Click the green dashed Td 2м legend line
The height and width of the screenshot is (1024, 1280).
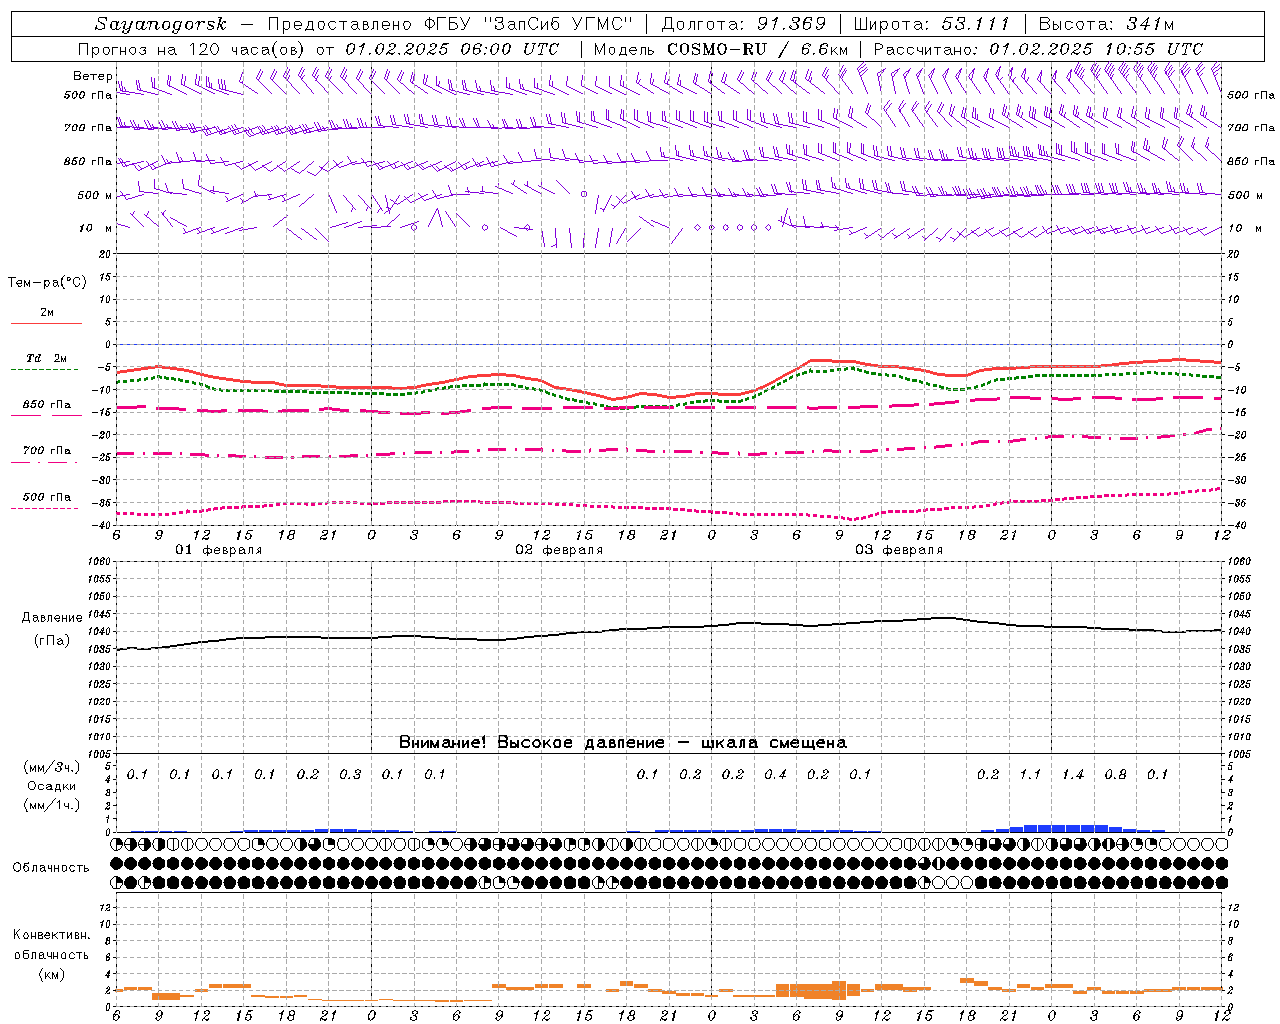[46, 370]
